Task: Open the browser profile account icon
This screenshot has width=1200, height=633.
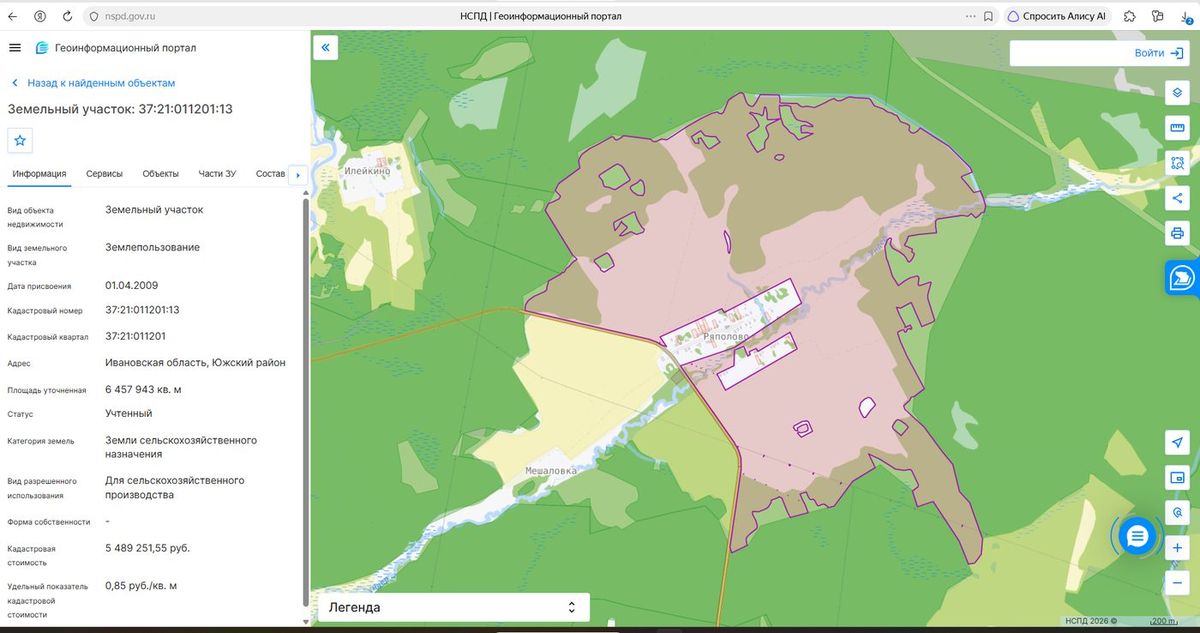Action: tap(40, 16)
